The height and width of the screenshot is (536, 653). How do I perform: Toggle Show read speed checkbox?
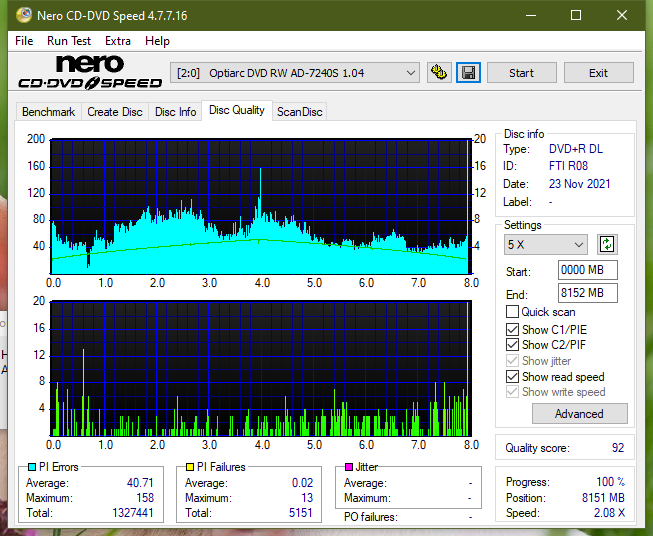[512, 376]
